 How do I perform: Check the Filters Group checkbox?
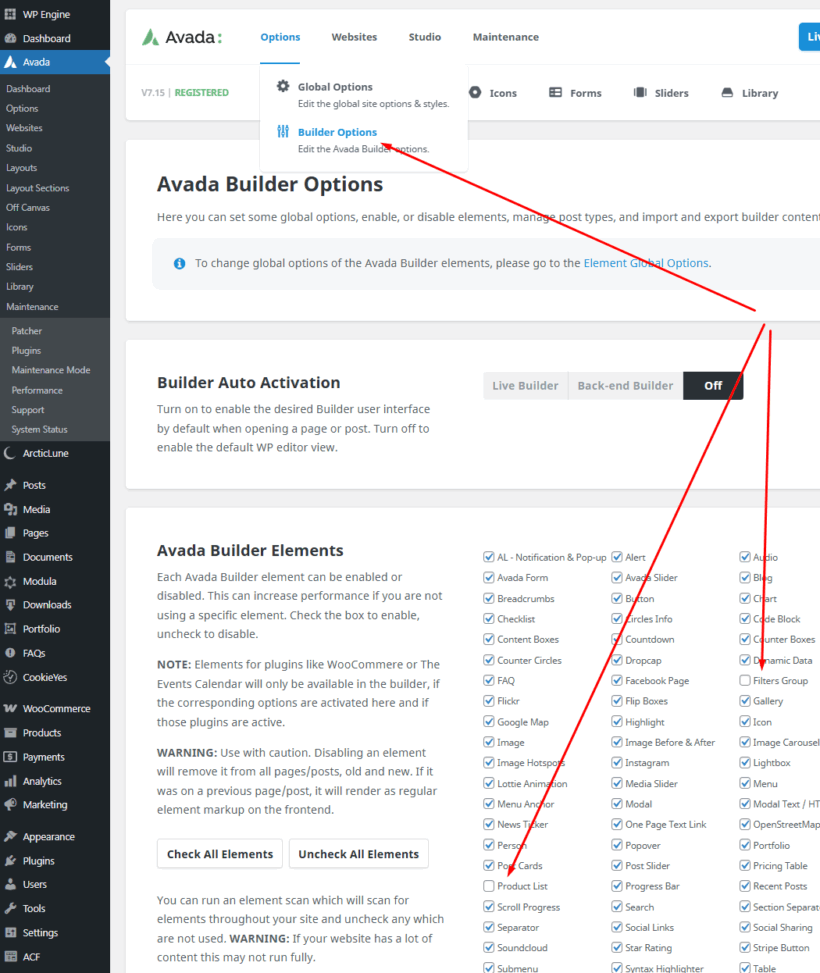coord(745,681)
